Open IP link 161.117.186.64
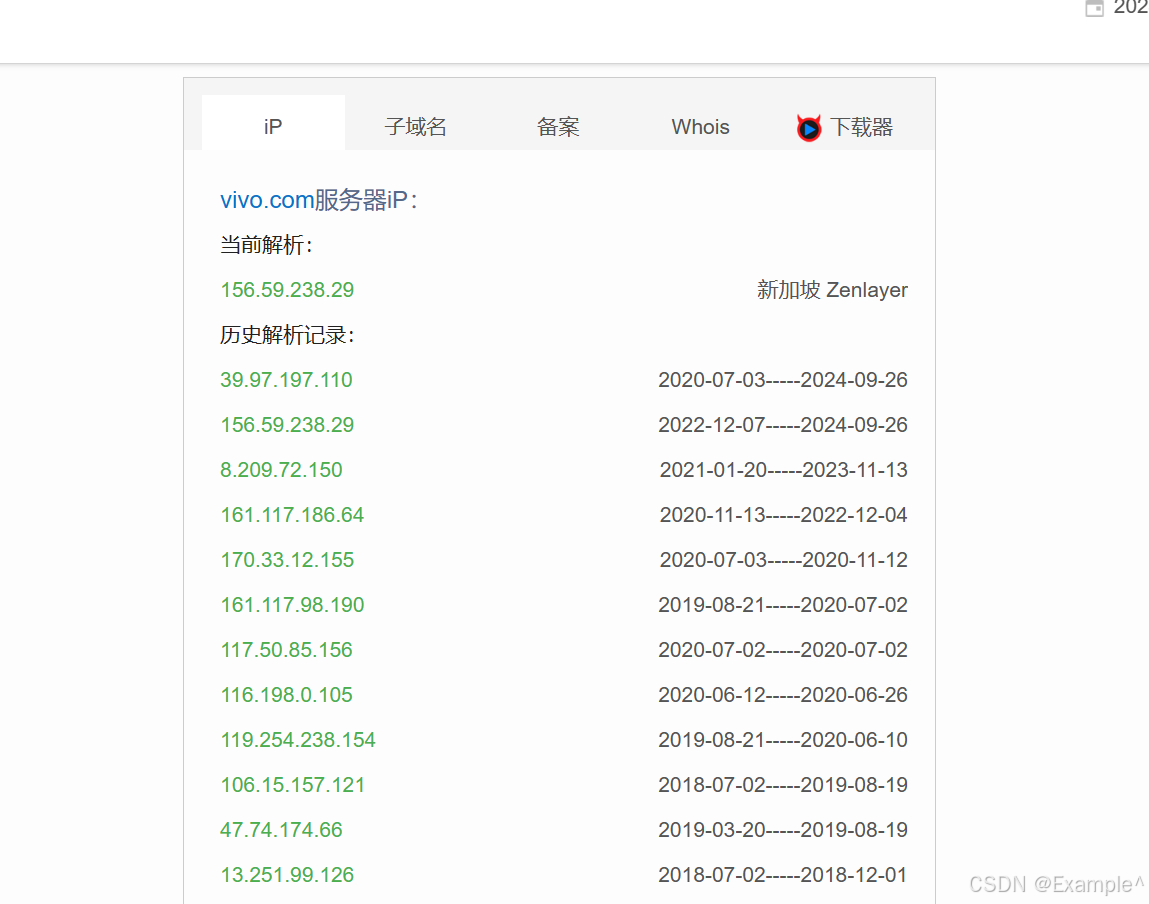 pyautogui.click(x=292, y=515)
